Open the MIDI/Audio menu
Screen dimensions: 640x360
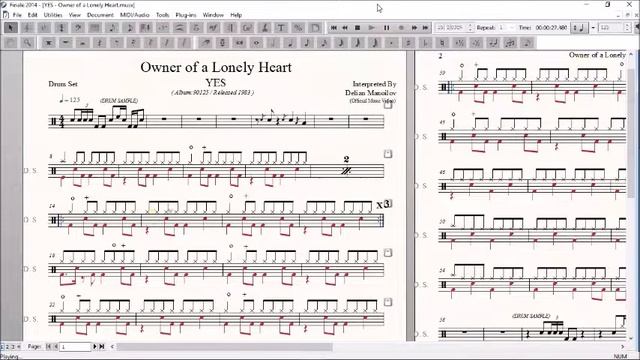[x=135, y=15]
